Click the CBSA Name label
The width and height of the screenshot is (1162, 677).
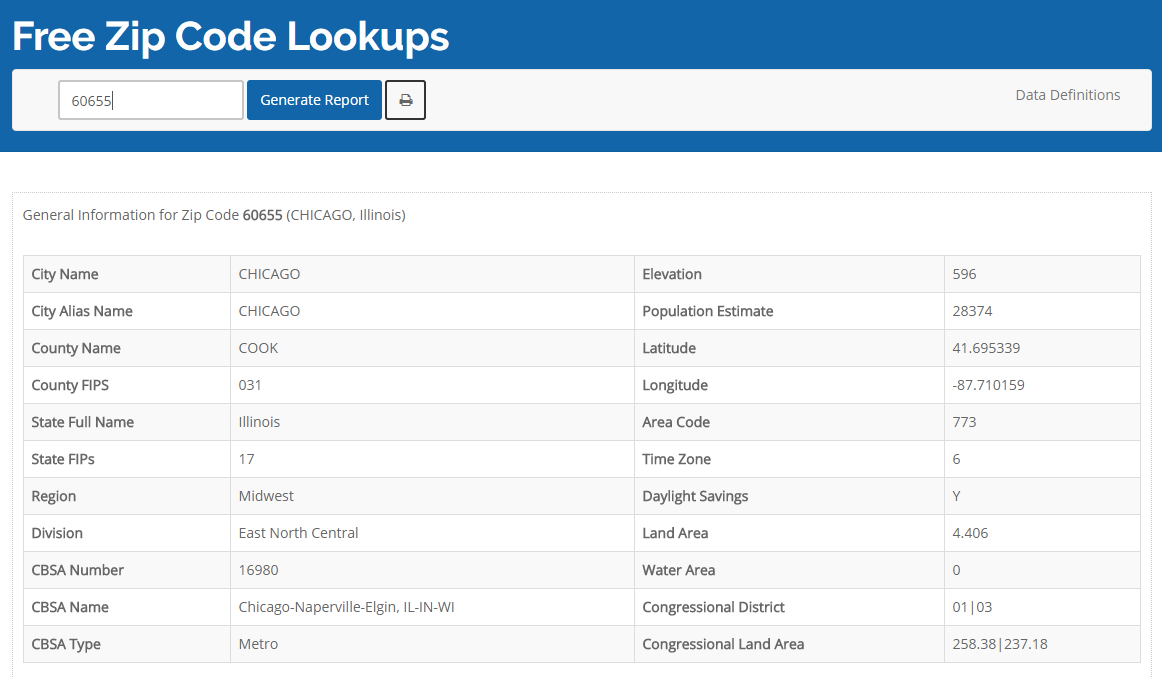(70, 607)
